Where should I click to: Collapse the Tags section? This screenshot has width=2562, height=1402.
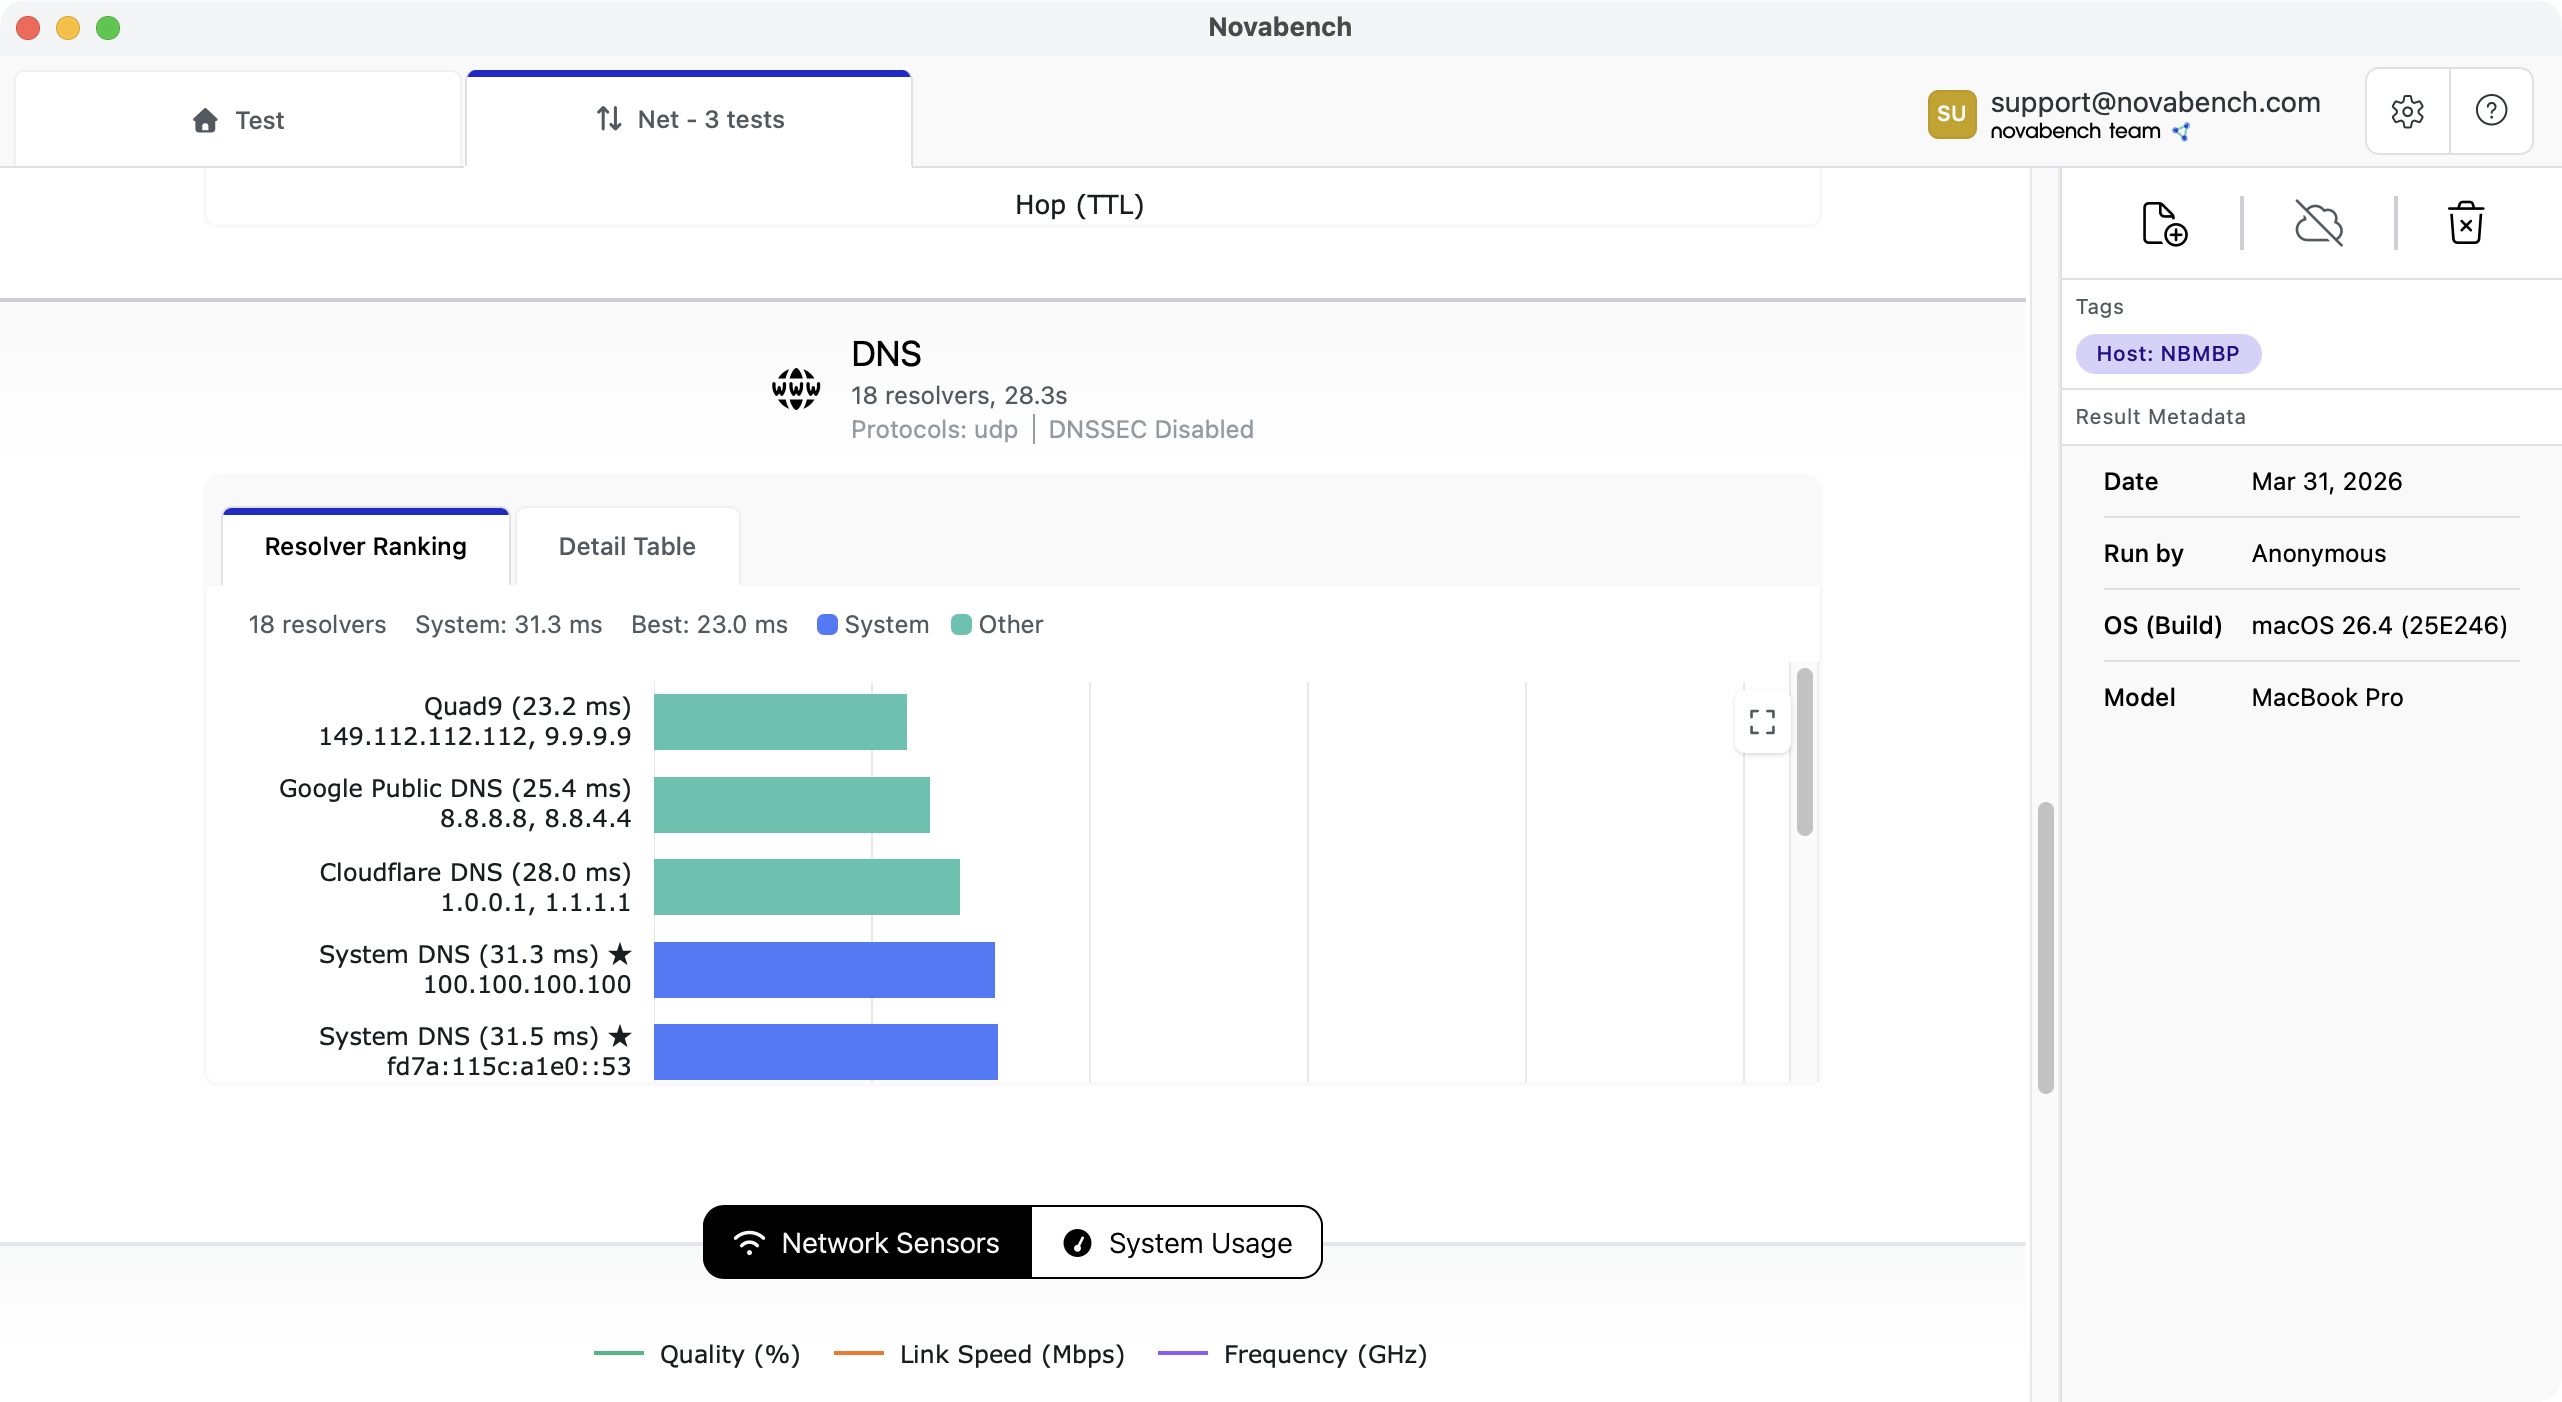2100,306
